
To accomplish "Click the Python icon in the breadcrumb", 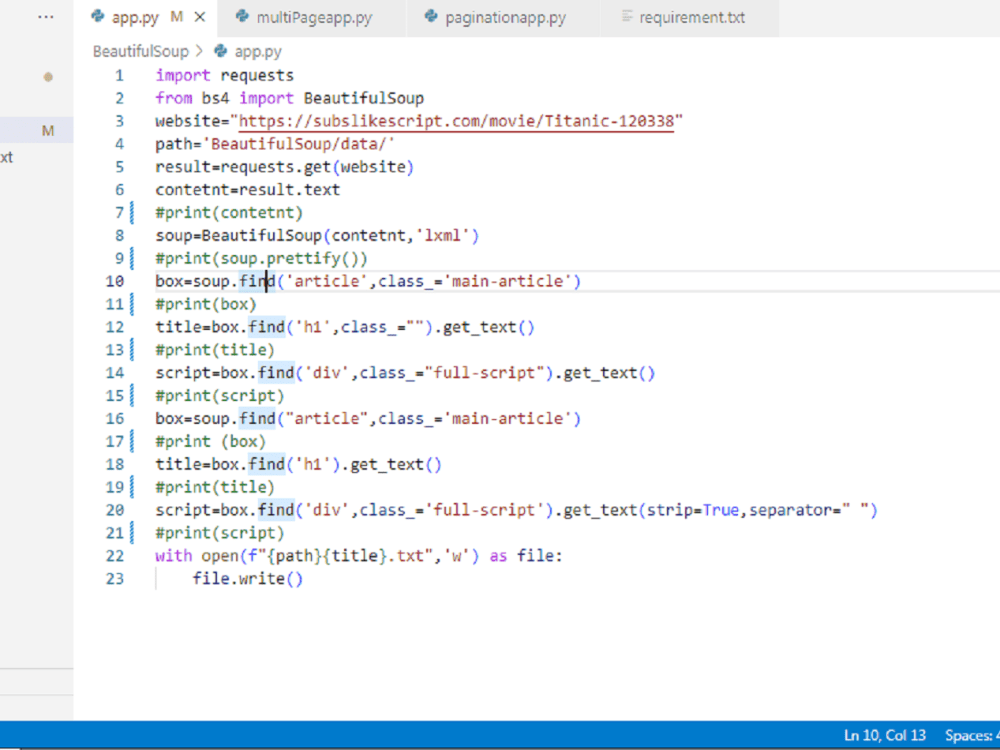I will click(x=221, y=50).
